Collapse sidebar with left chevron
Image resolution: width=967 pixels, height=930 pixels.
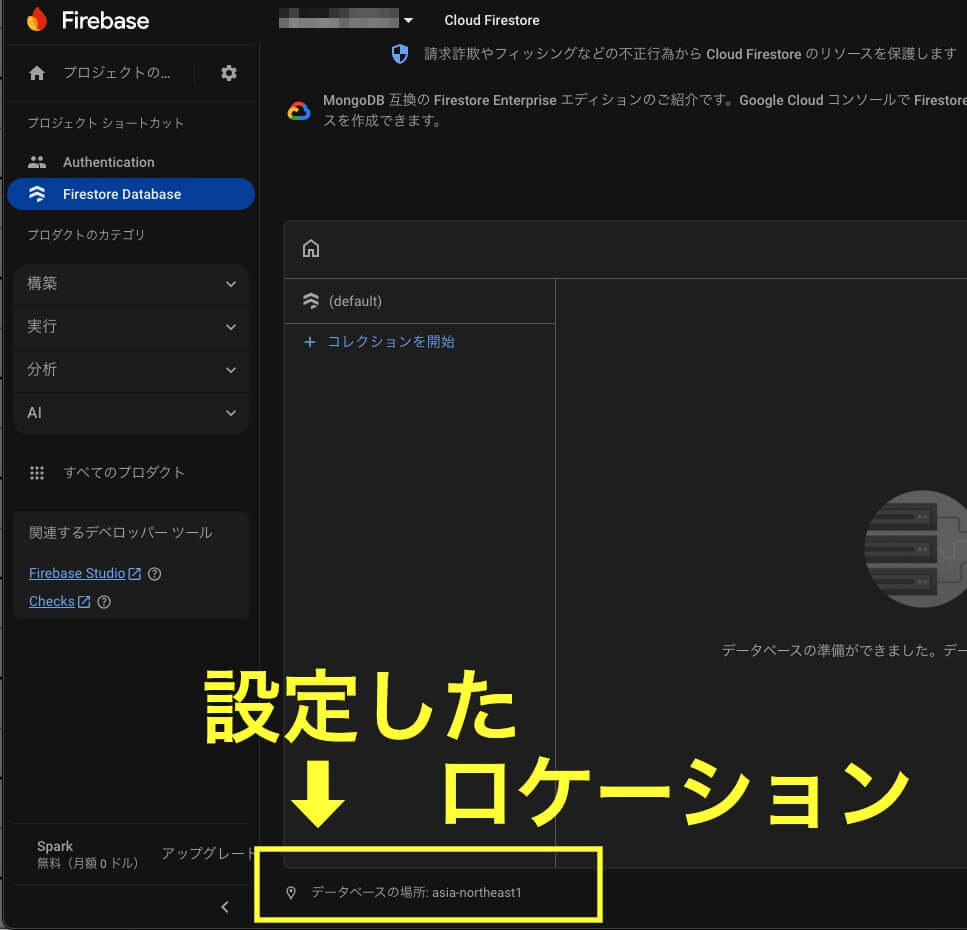pyautogui.click(x=225, y=907)
